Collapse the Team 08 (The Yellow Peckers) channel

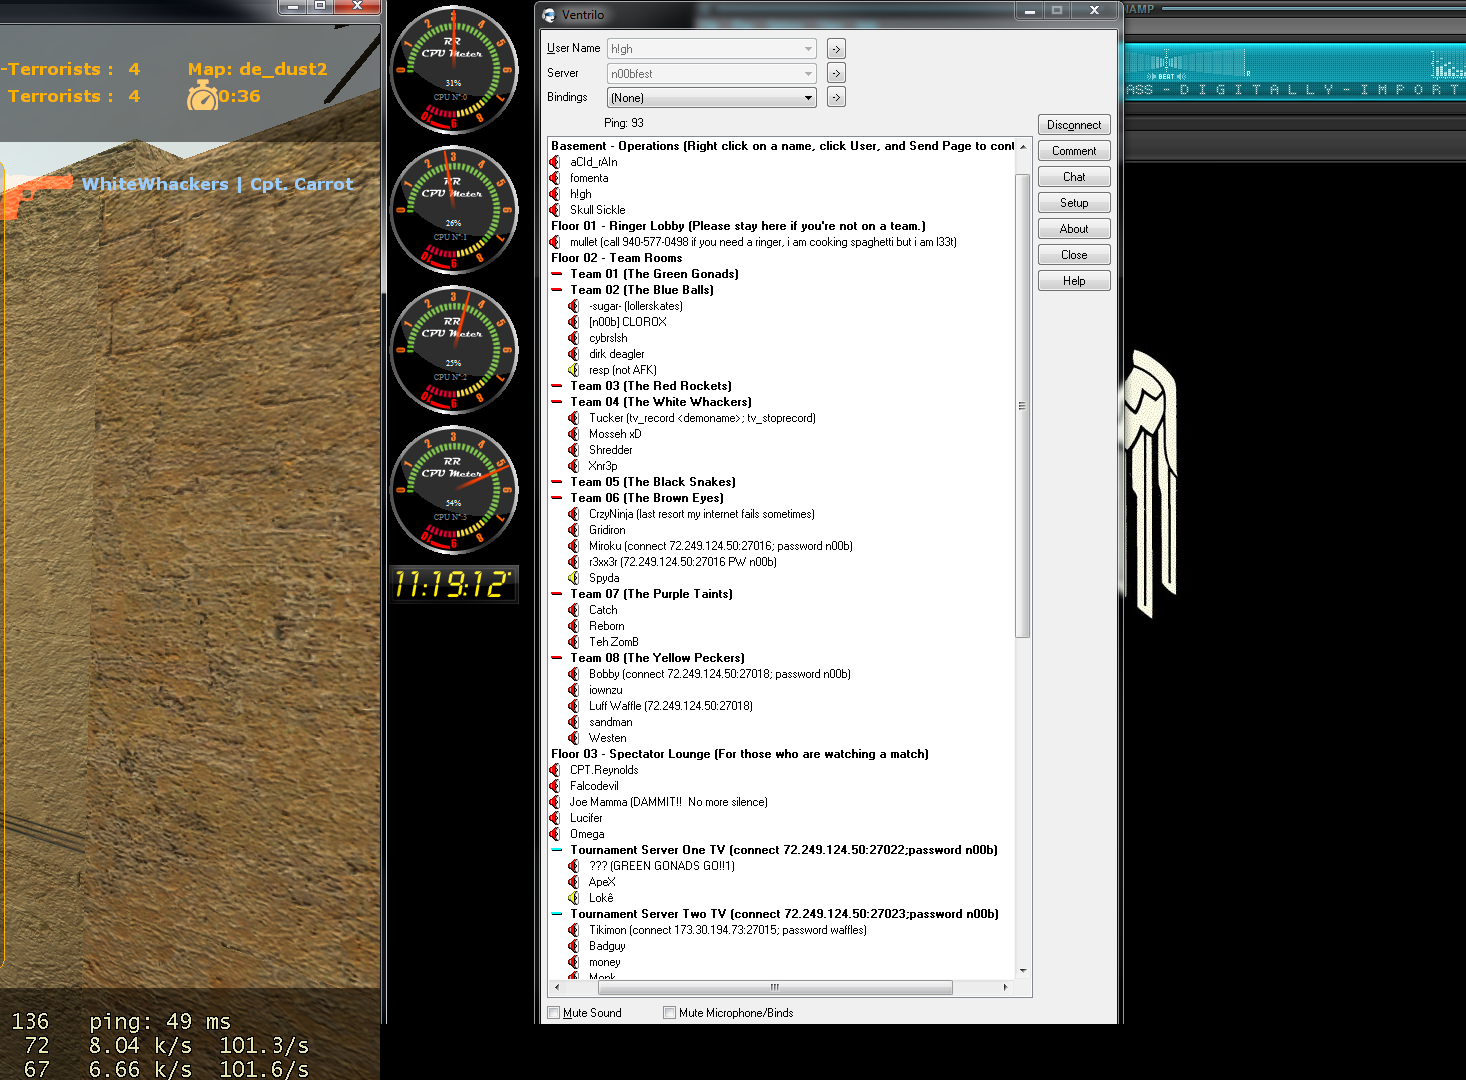(x=557, y=658)
